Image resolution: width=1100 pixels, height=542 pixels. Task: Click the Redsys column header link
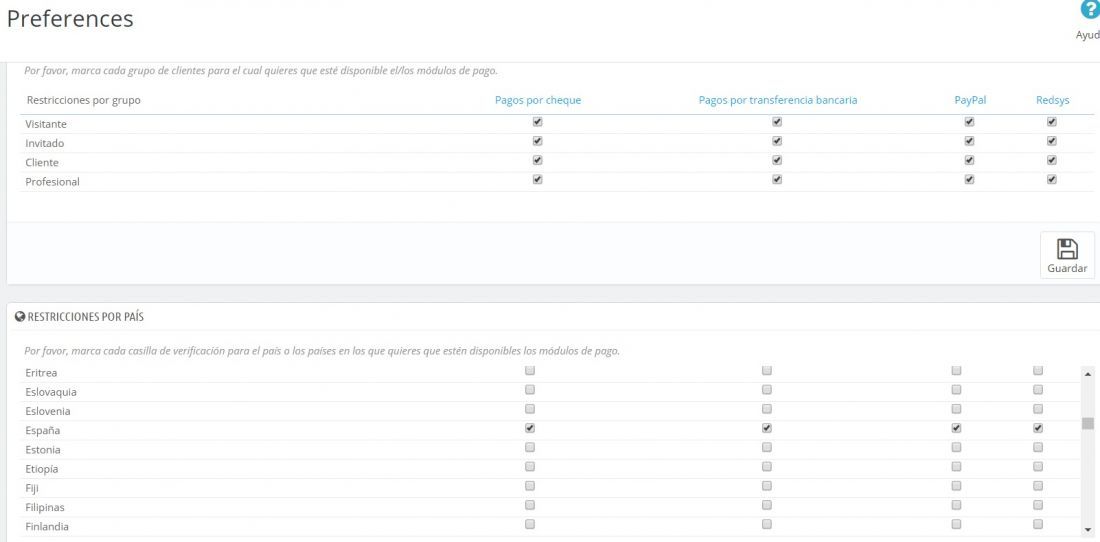(x=1053, y=100)
